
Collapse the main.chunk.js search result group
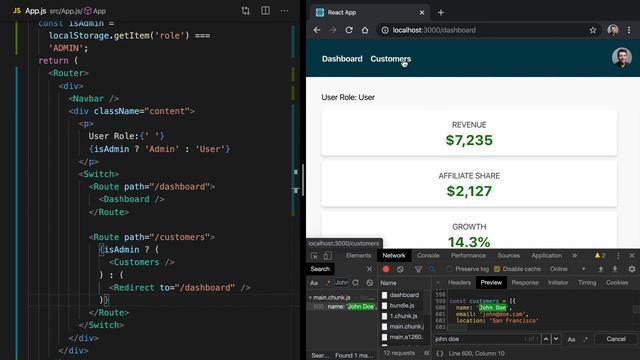click(x=310, y=298)
